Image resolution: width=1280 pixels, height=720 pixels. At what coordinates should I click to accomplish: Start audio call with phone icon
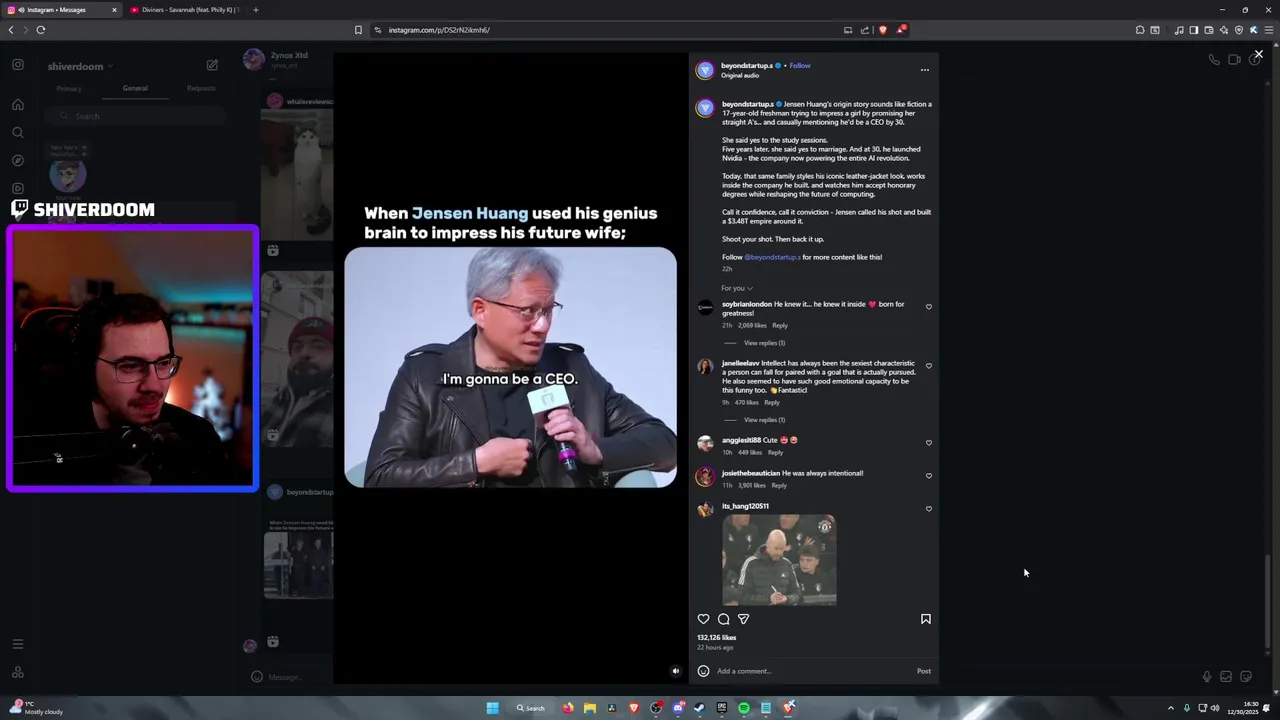[1214, 60]
